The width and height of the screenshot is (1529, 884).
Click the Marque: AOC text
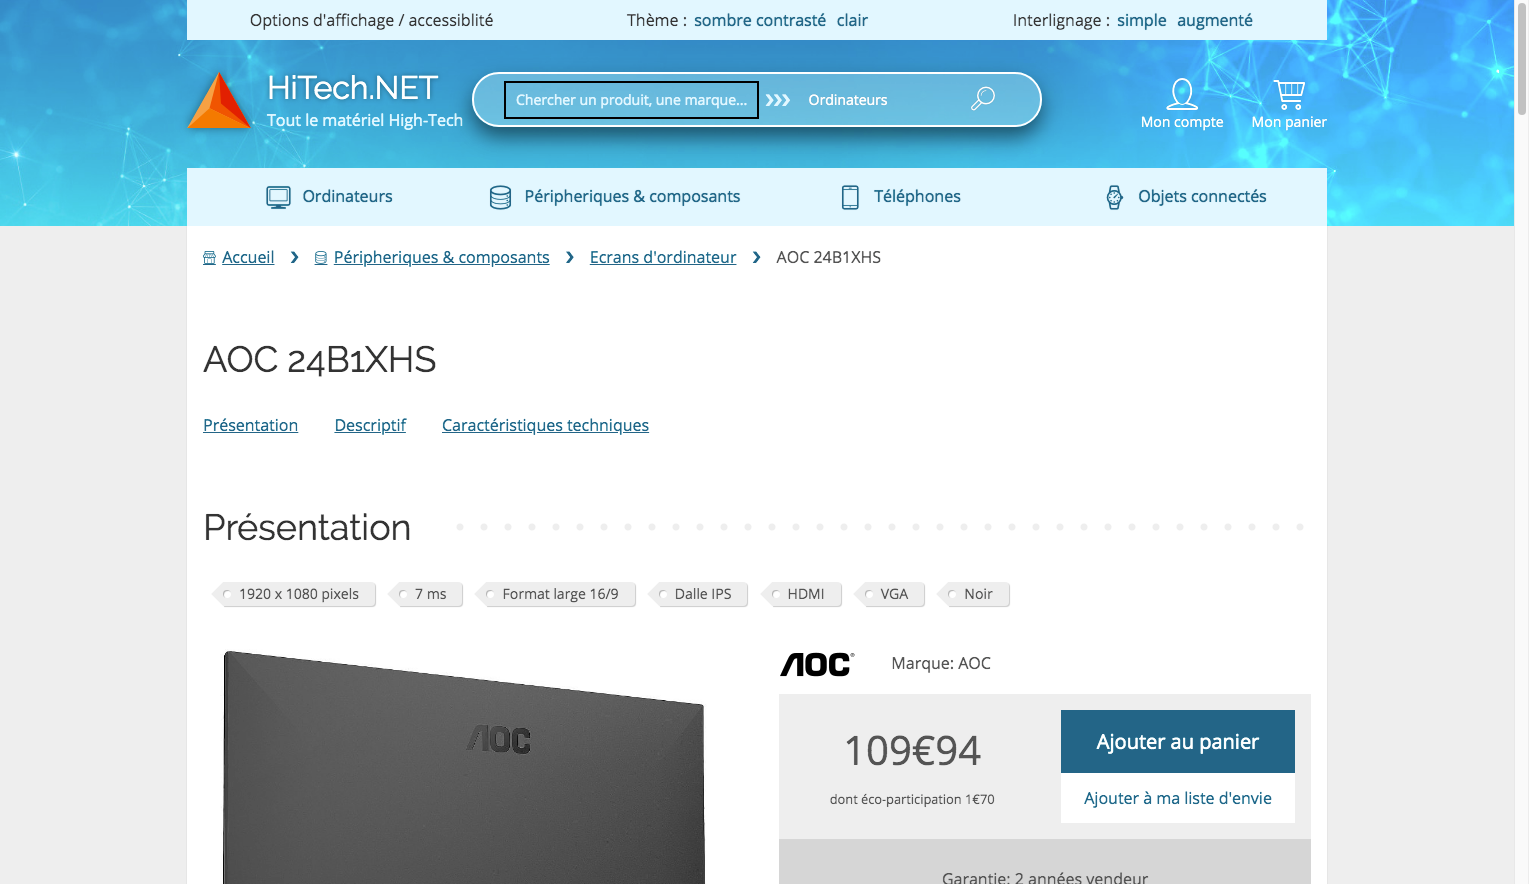[x=941, y=664]
